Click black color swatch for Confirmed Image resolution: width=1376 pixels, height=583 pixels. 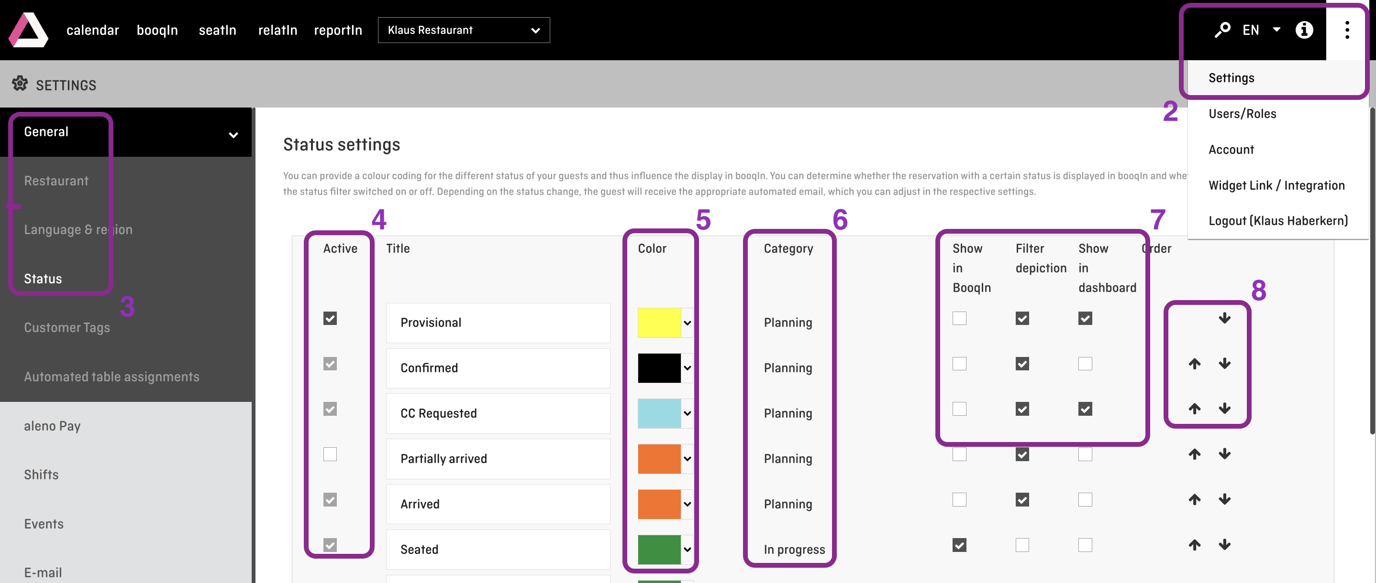[x=659, y=368]
